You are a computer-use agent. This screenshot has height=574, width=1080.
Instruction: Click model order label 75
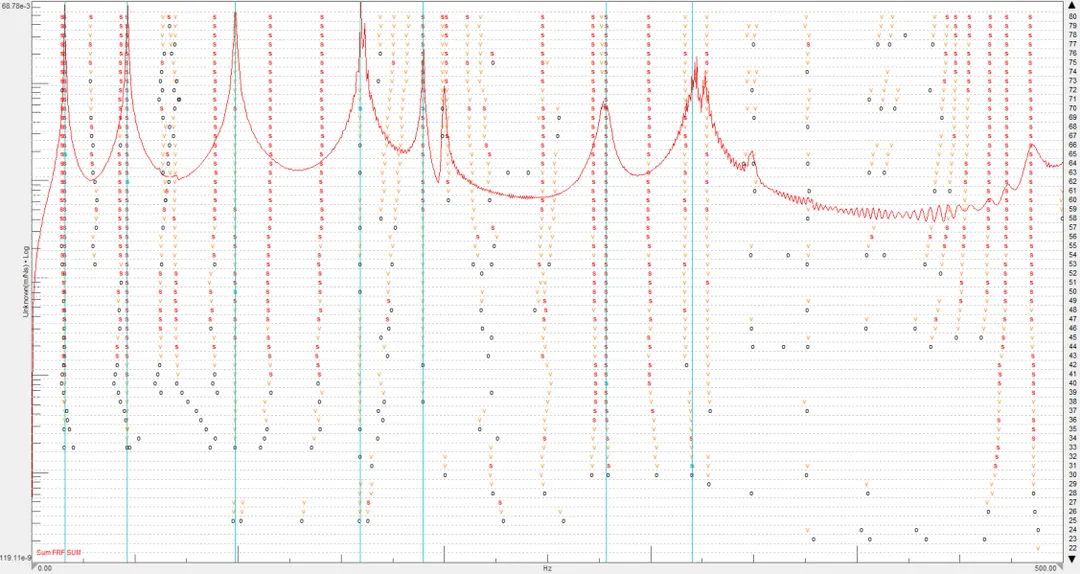pyautogui.click(x=1072, y=62)
